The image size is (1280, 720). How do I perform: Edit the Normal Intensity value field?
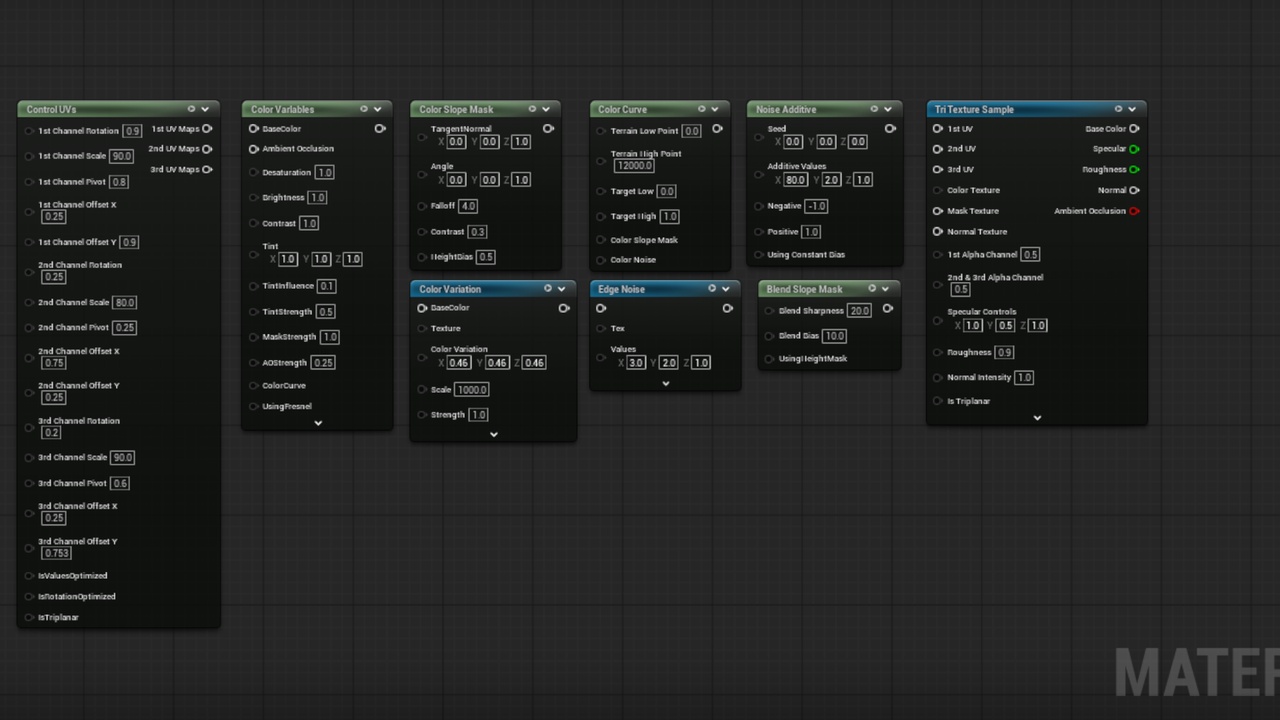point(1024,378)
